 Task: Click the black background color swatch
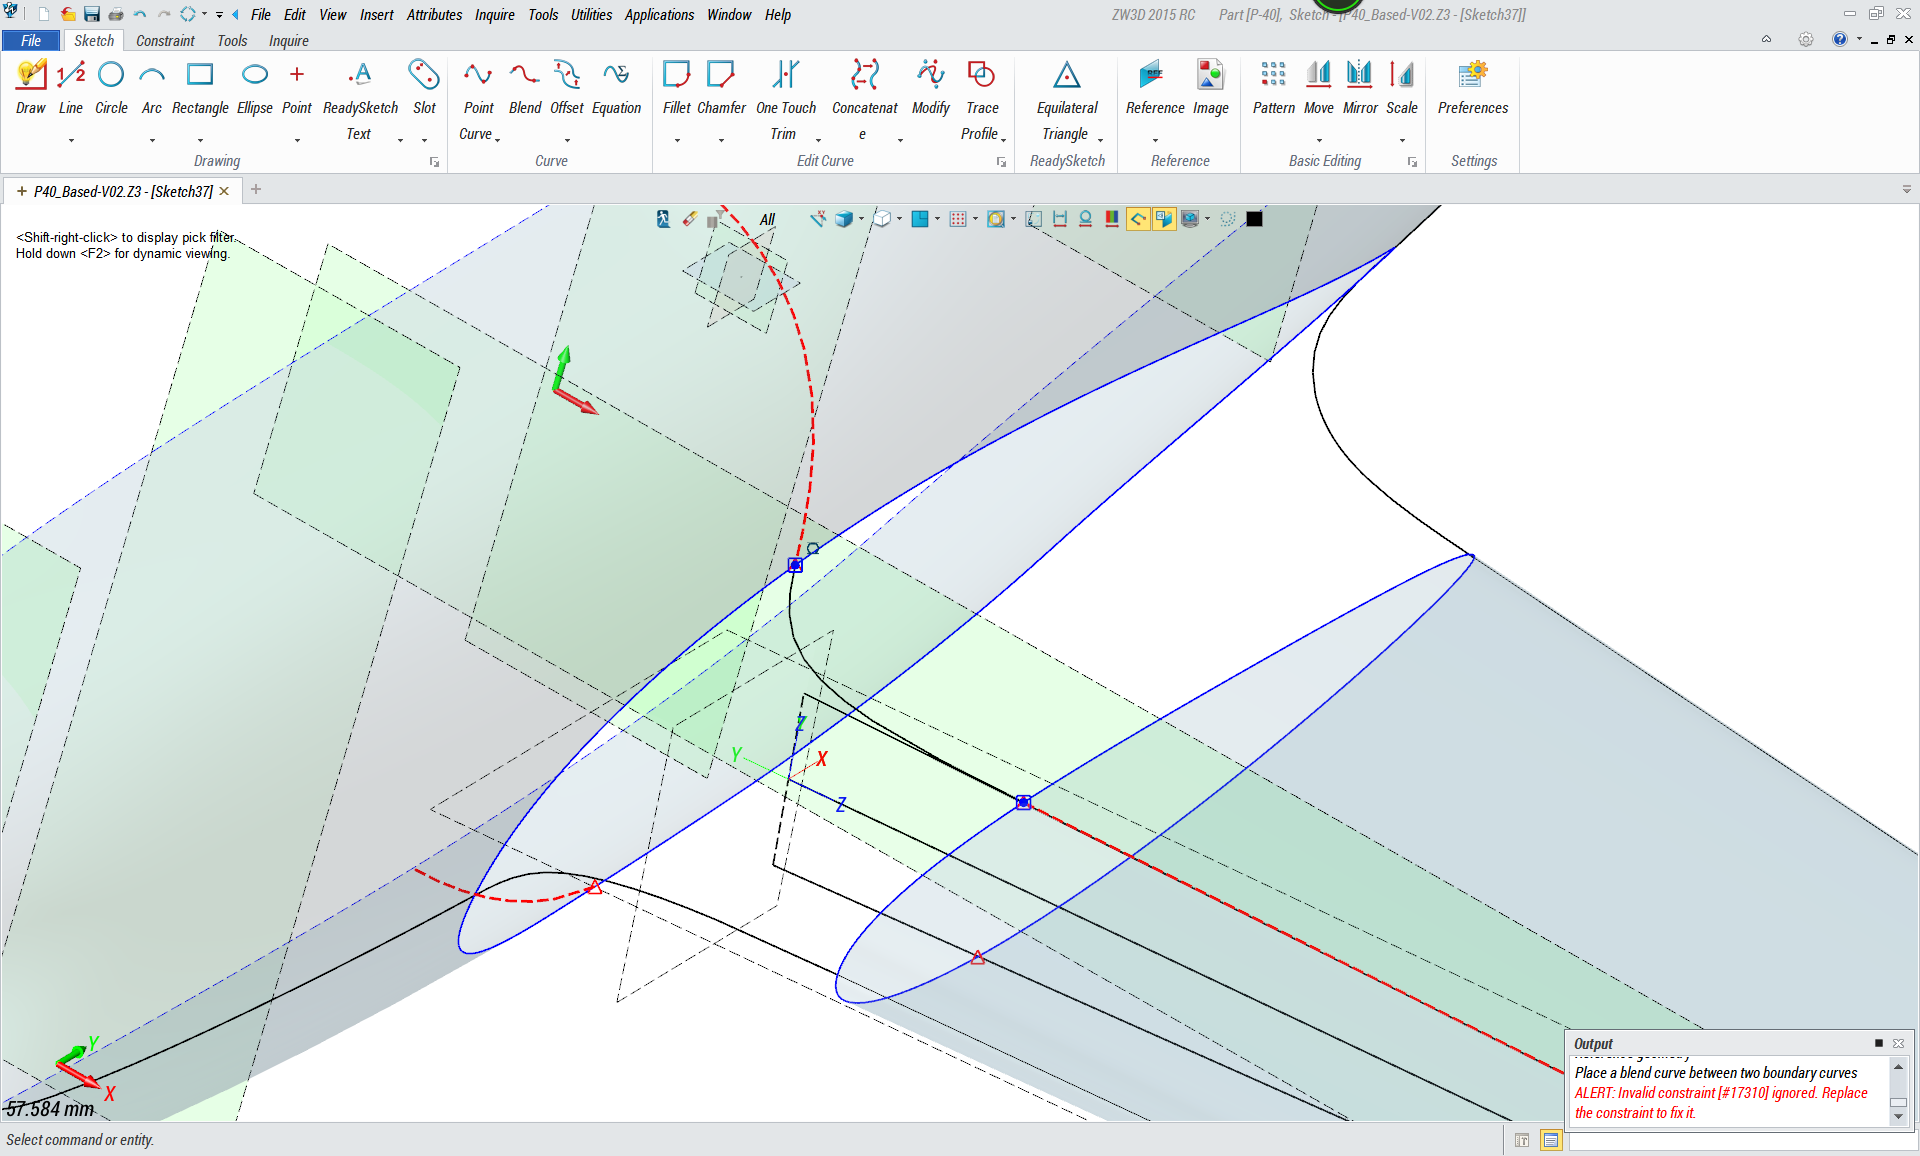(1254, 219)
